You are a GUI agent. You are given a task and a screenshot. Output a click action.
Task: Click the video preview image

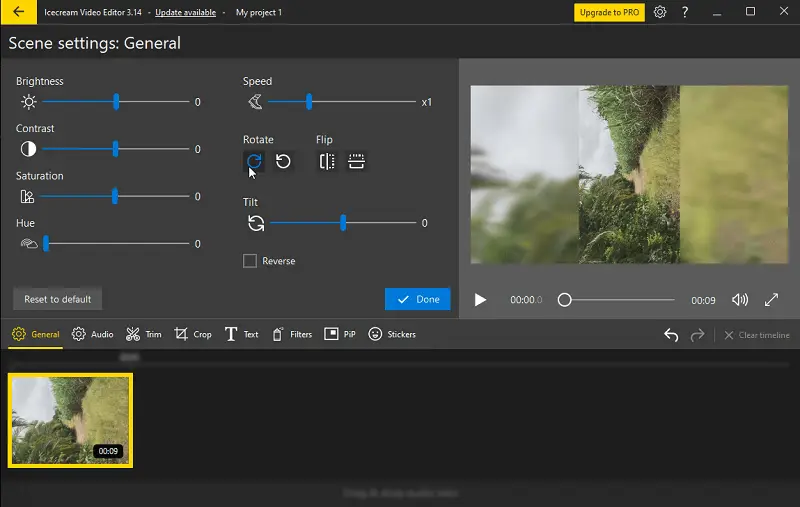tap(629, 174)
